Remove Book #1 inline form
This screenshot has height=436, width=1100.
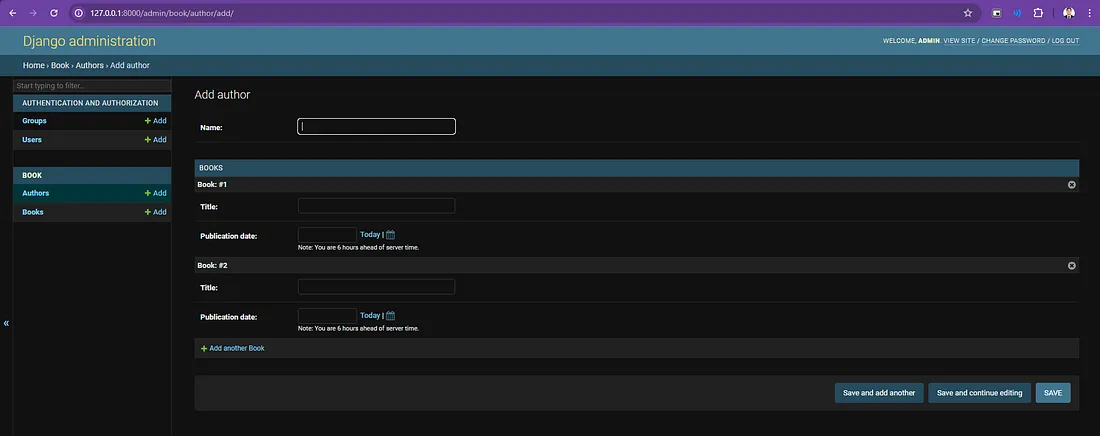click(x=1071, y=185)
